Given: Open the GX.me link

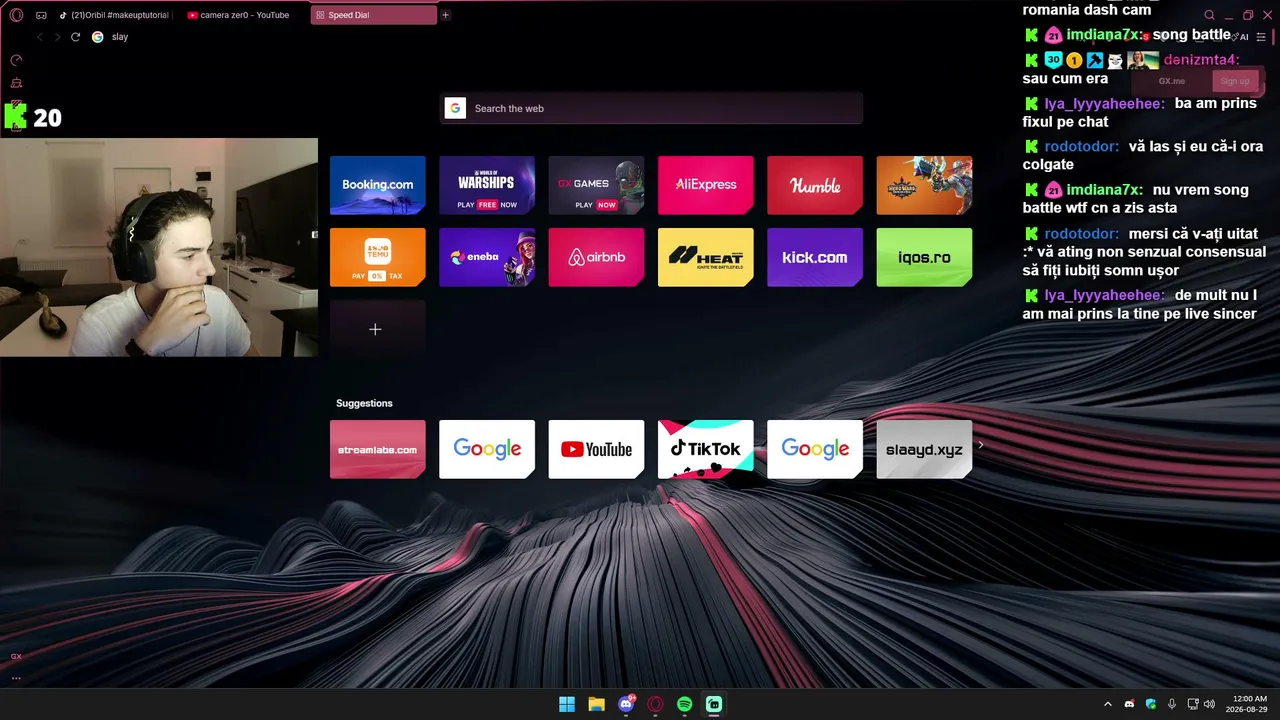Looking at the screenshot, I should tap(1171, 81).
